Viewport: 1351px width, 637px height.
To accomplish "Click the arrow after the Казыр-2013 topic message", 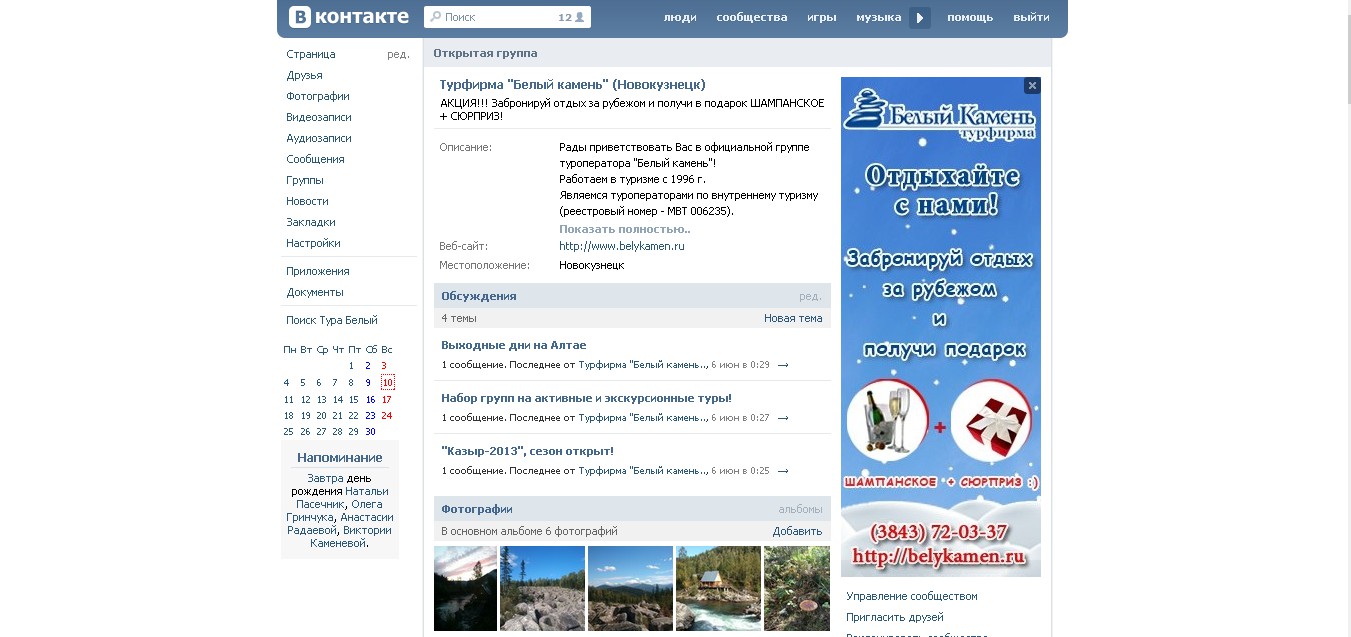I will pos(783,471).
